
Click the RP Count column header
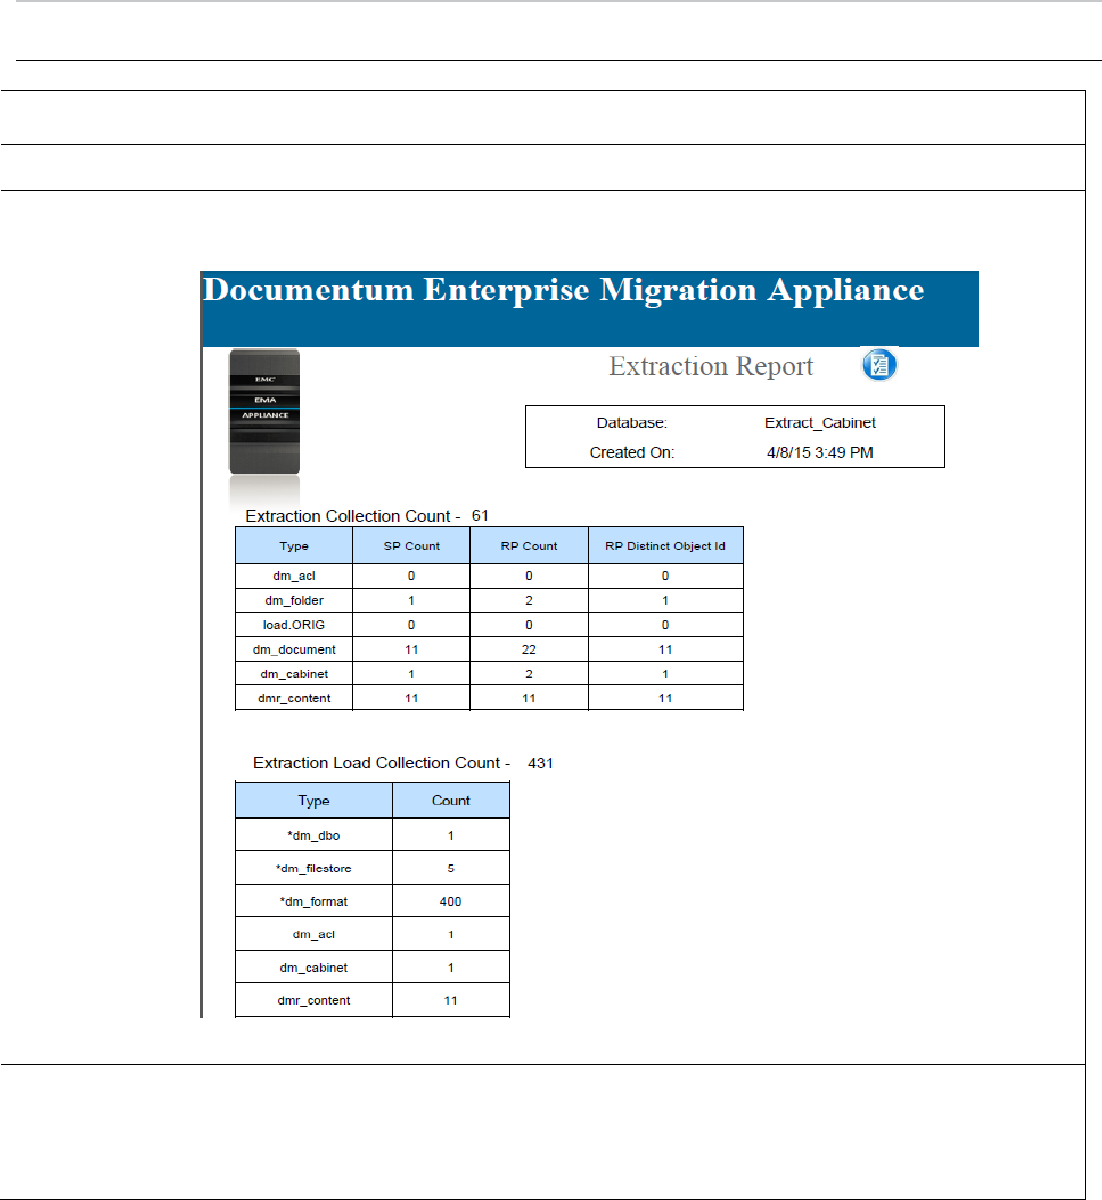coord(529,546)
